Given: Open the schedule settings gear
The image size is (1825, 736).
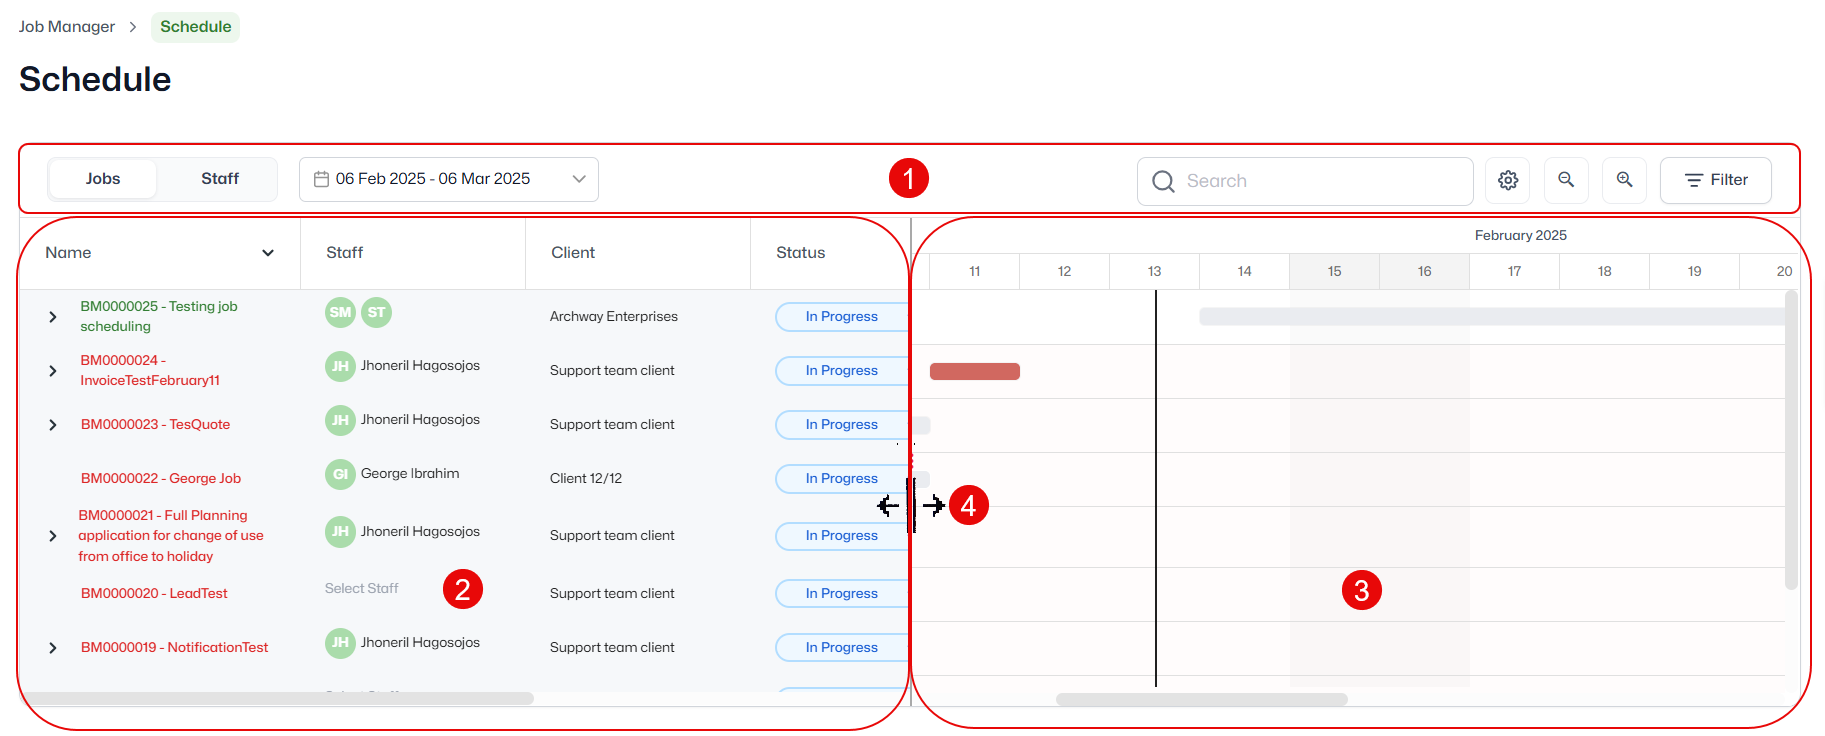Looking at the screenshot, I should click(x=1508, y=180).
